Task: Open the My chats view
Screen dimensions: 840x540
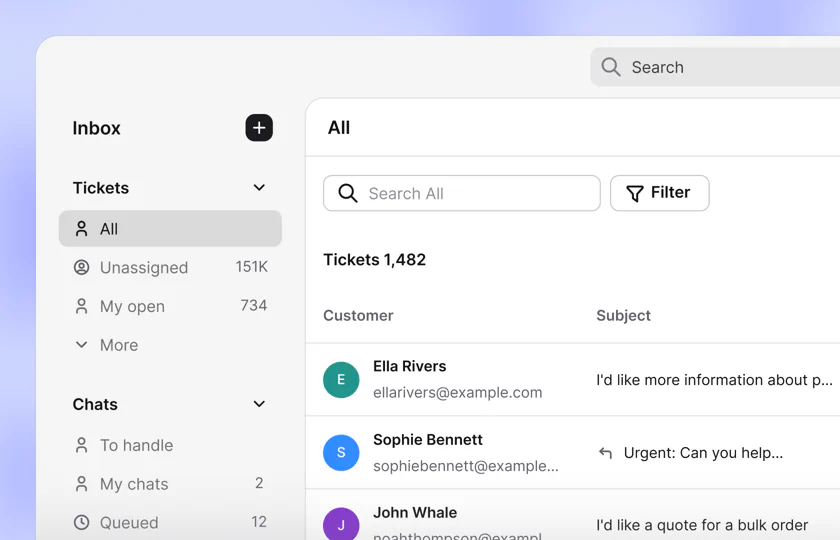Action: [170, 484]
